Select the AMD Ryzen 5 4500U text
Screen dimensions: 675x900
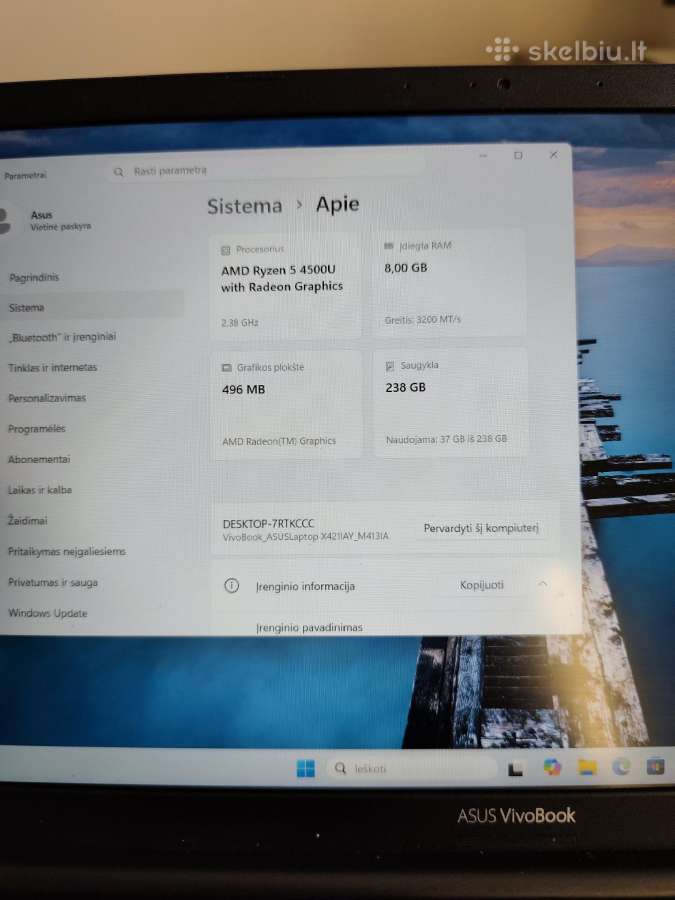pos(278,270)
